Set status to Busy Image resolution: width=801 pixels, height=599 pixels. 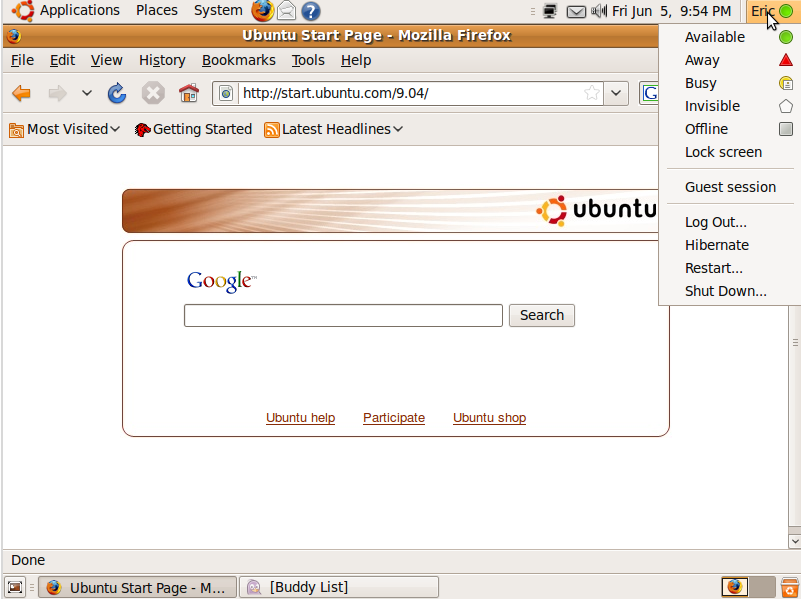point(729,83)
